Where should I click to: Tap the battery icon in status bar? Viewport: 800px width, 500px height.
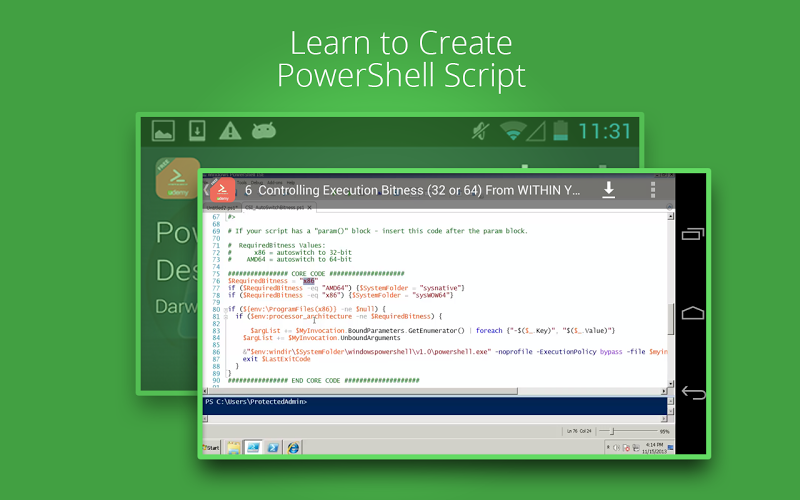click(561, 131)
